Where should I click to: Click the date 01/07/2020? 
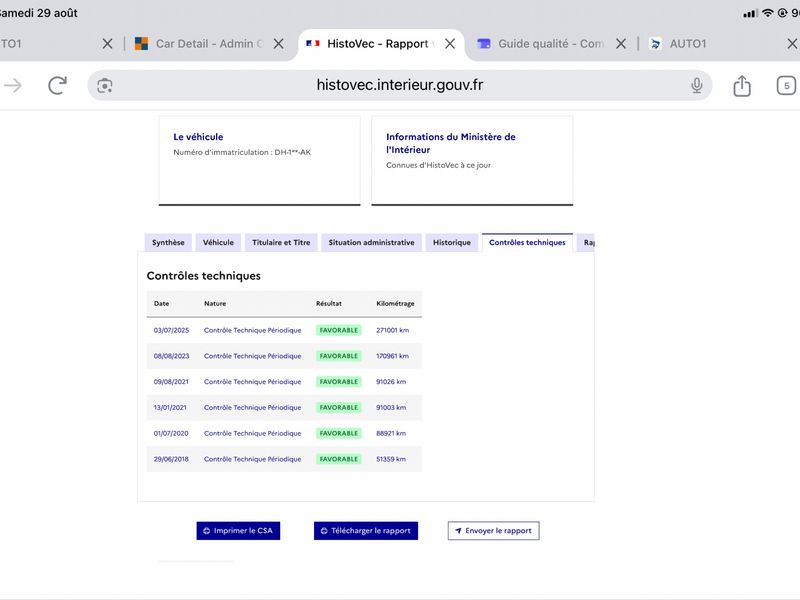coord(171,433)
